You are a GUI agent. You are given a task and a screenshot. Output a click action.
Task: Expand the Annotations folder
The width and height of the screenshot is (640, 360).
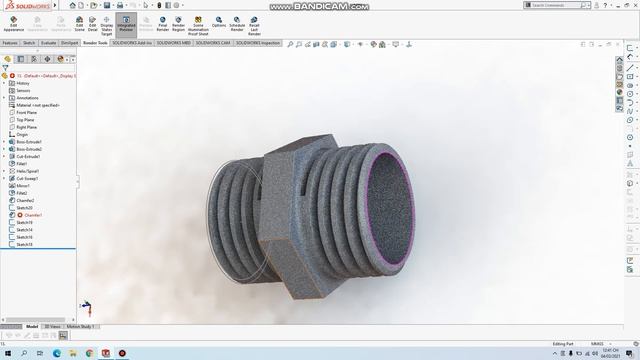(4, 98)
